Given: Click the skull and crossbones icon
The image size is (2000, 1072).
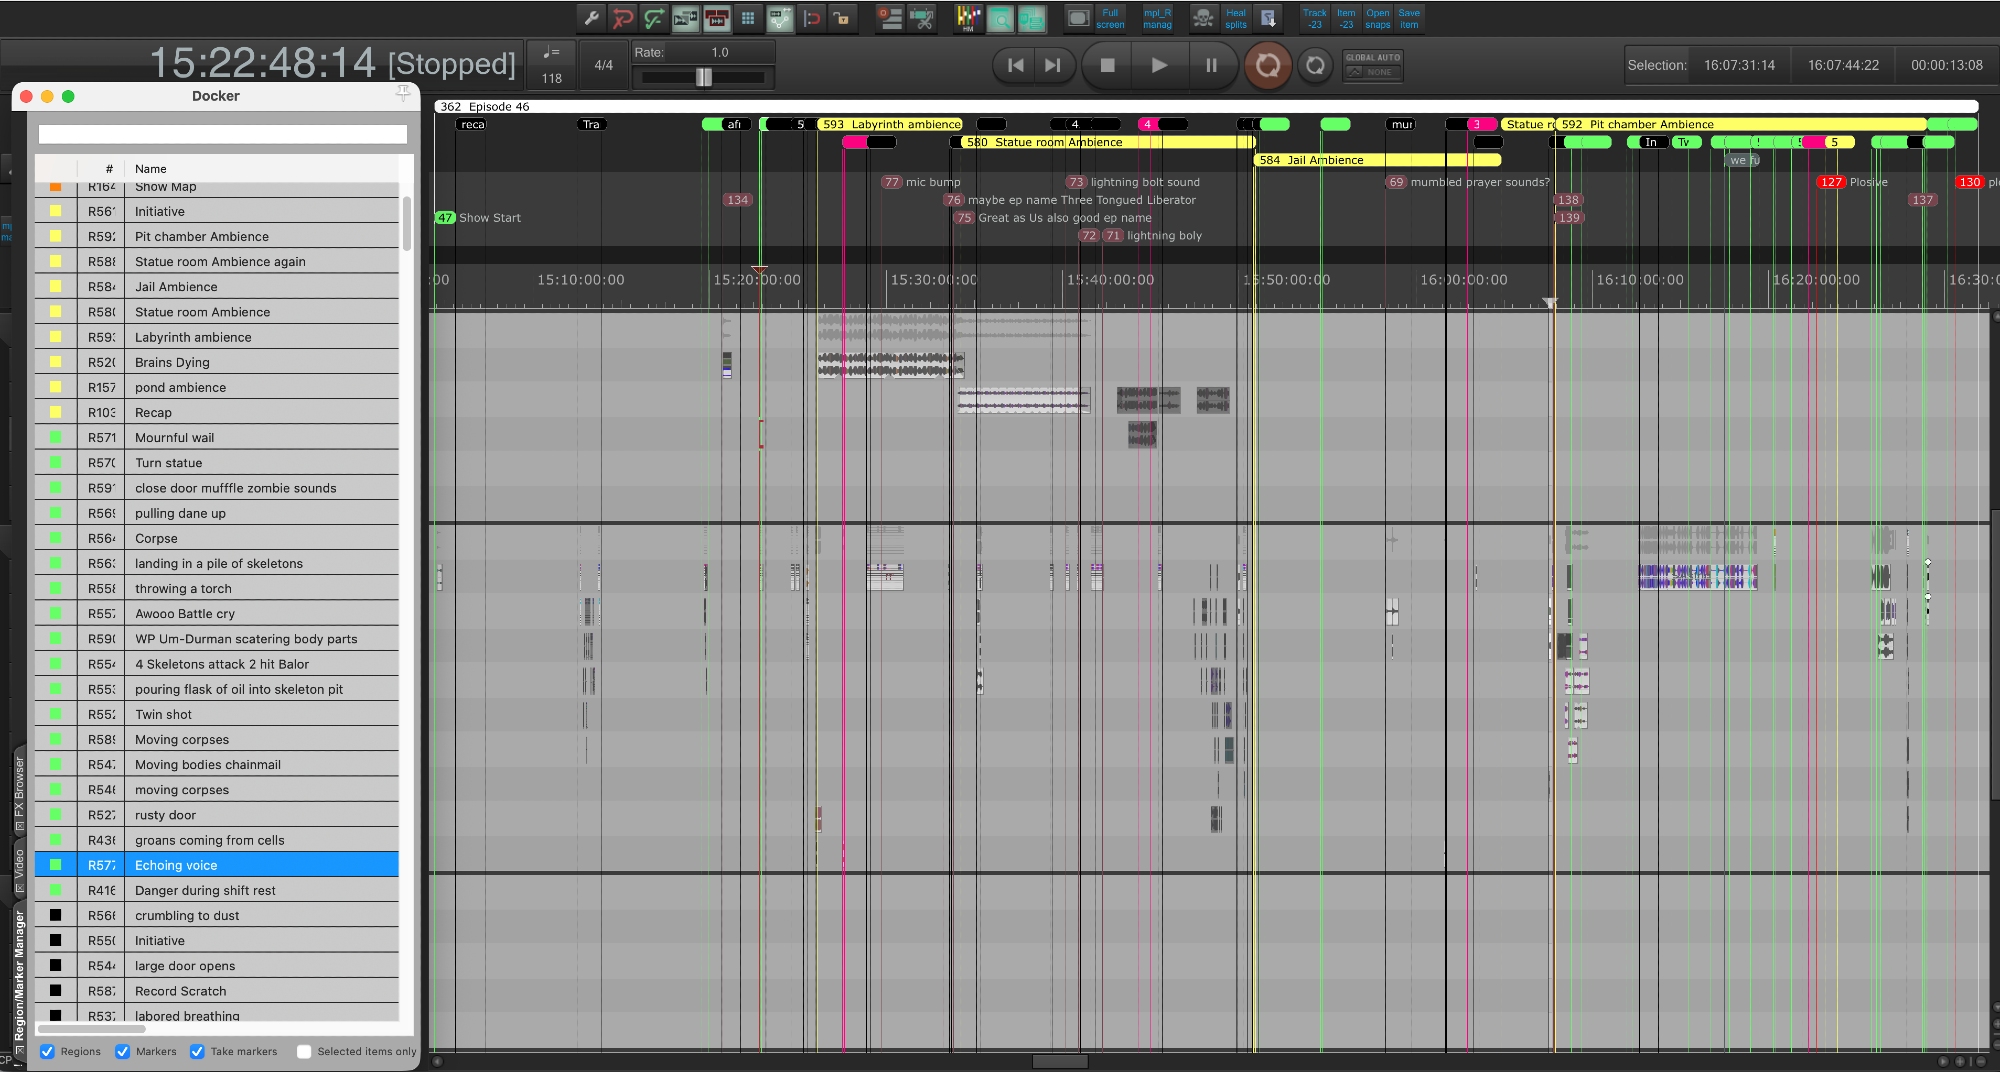Looking at the screenshot, I should (x=1204, y=18).
